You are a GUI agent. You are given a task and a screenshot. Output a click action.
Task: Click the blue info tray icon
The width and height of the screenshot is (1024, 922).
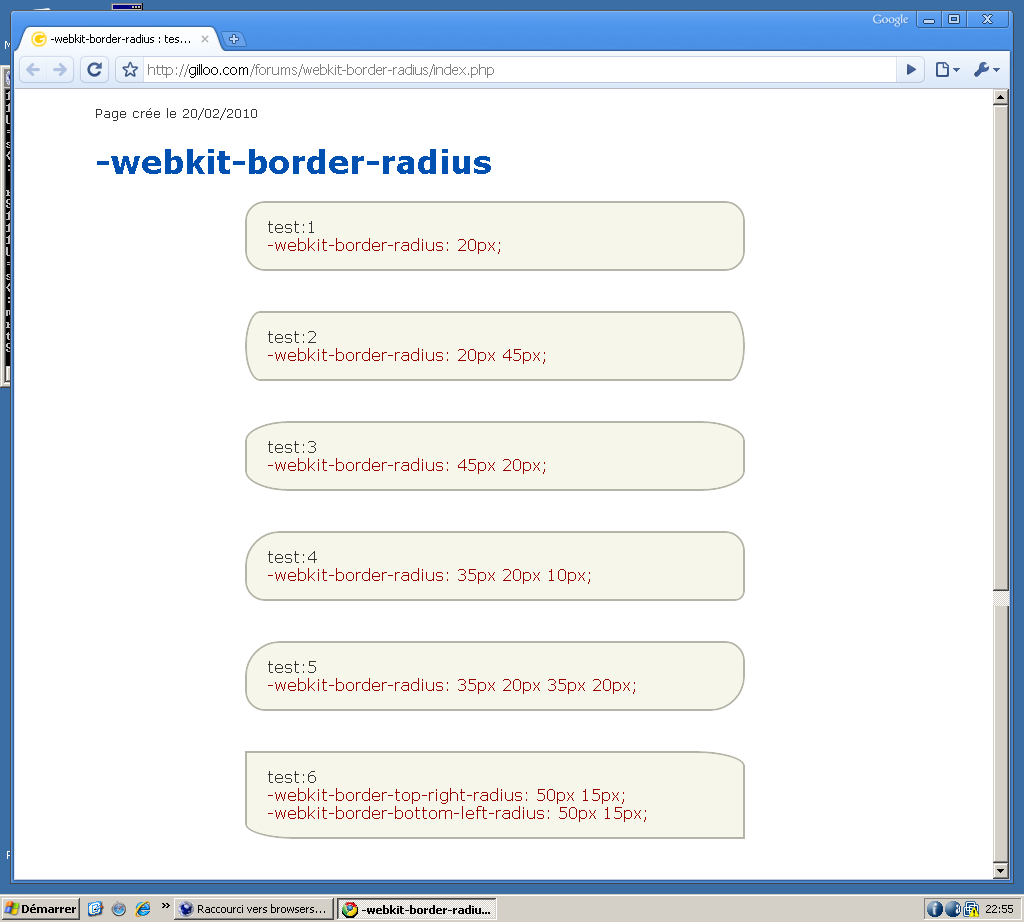(x=935, y=909)
